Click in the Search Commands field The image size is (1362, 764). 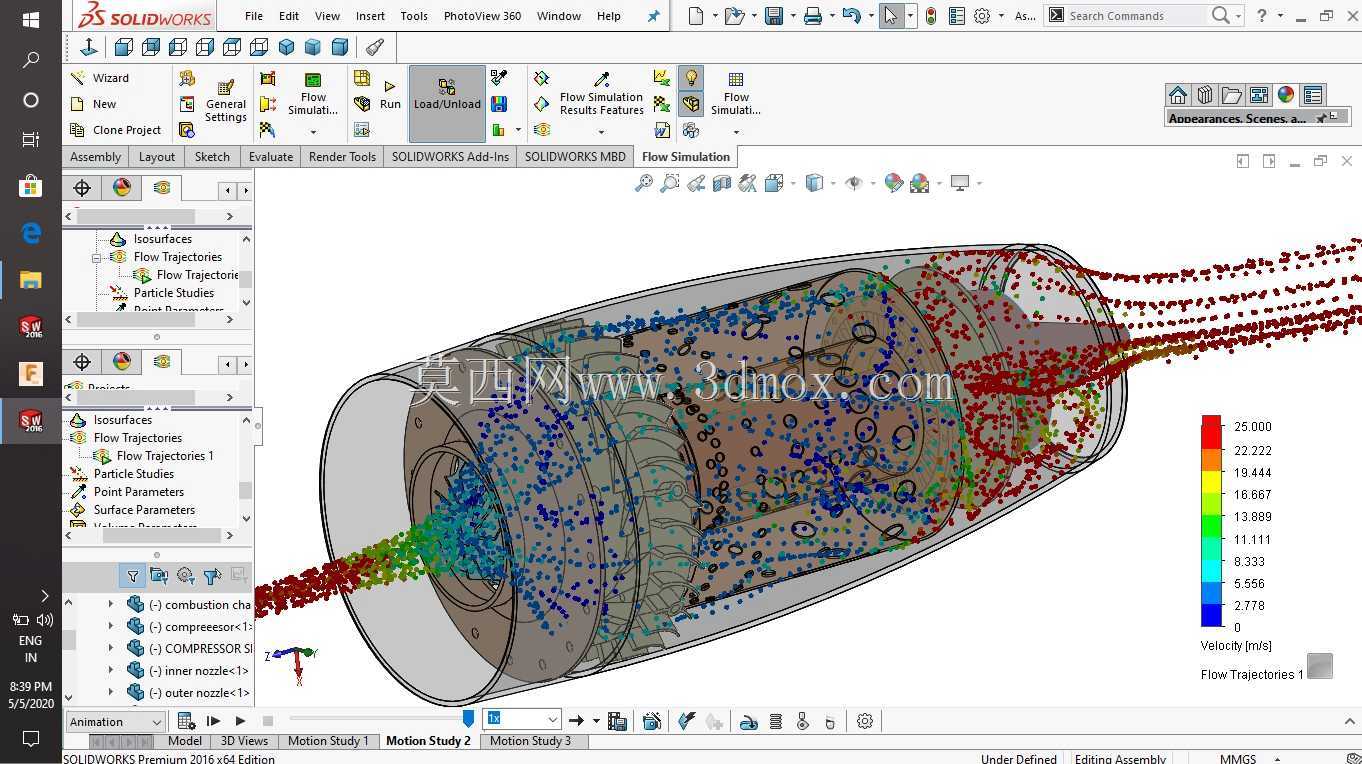(x=1135, y=16)
